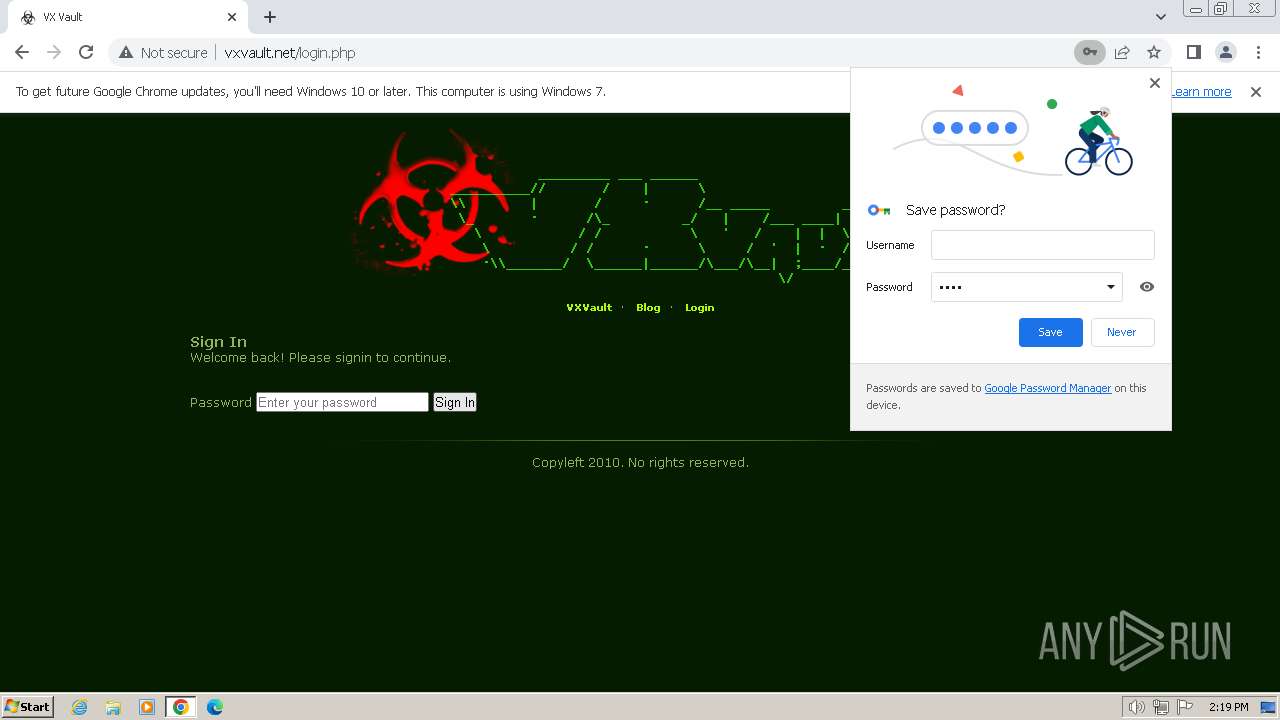Click the Copyleft 2010 footer text

coord(640,462)
